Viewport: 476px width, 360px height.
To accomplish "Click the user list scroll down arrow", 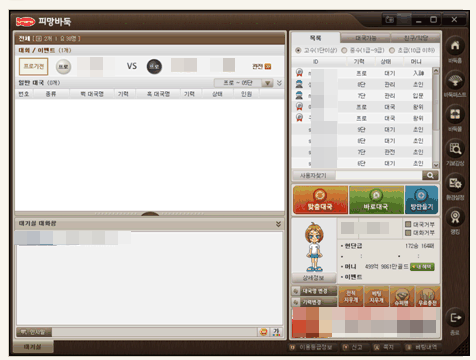I will click(436, 165).
